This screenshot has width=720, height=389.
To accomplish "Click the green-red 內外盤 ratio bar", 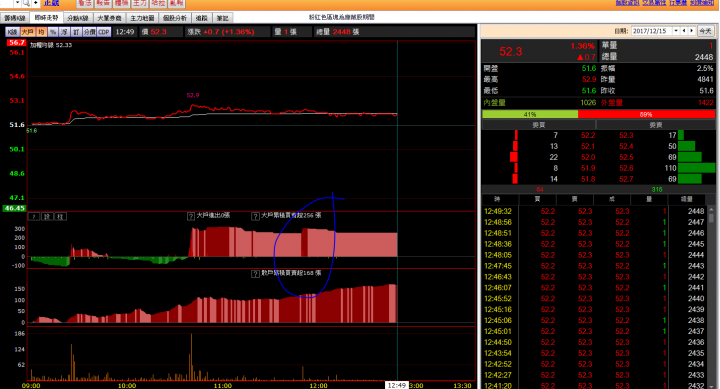I will (x=598, y=114).
